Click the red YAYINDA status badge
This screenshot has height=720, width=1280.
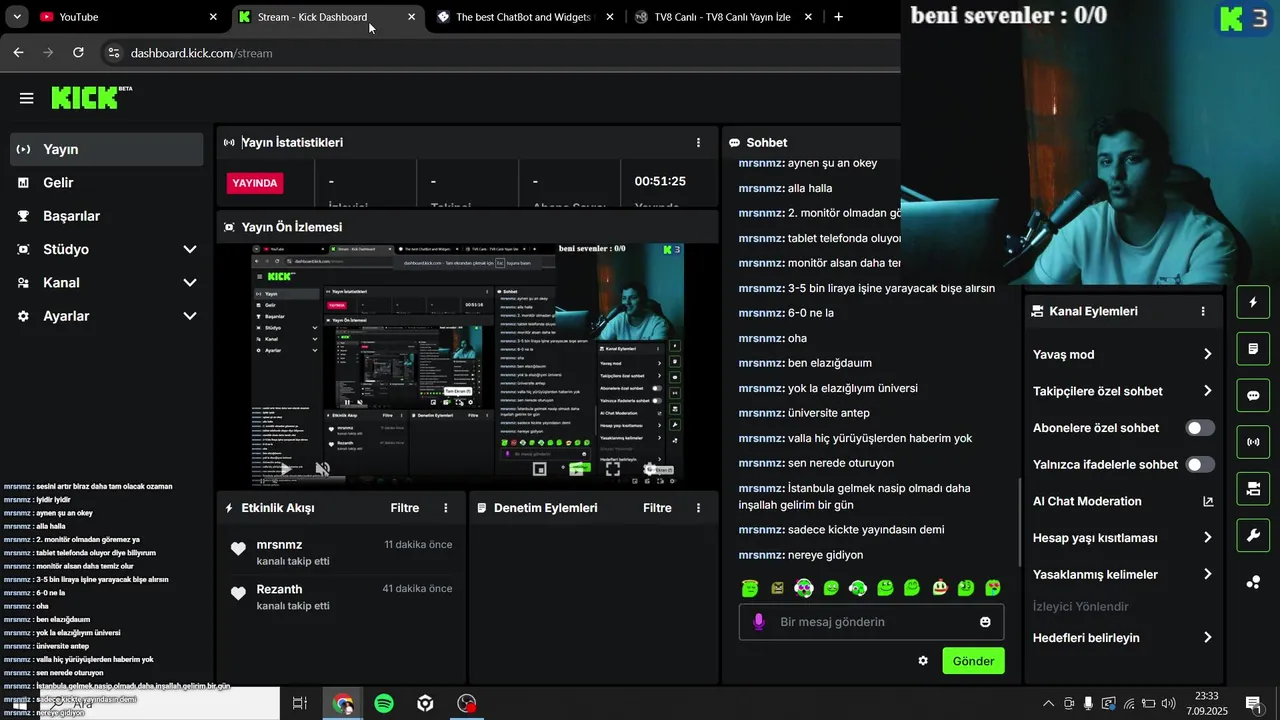[x=255, y=183]
